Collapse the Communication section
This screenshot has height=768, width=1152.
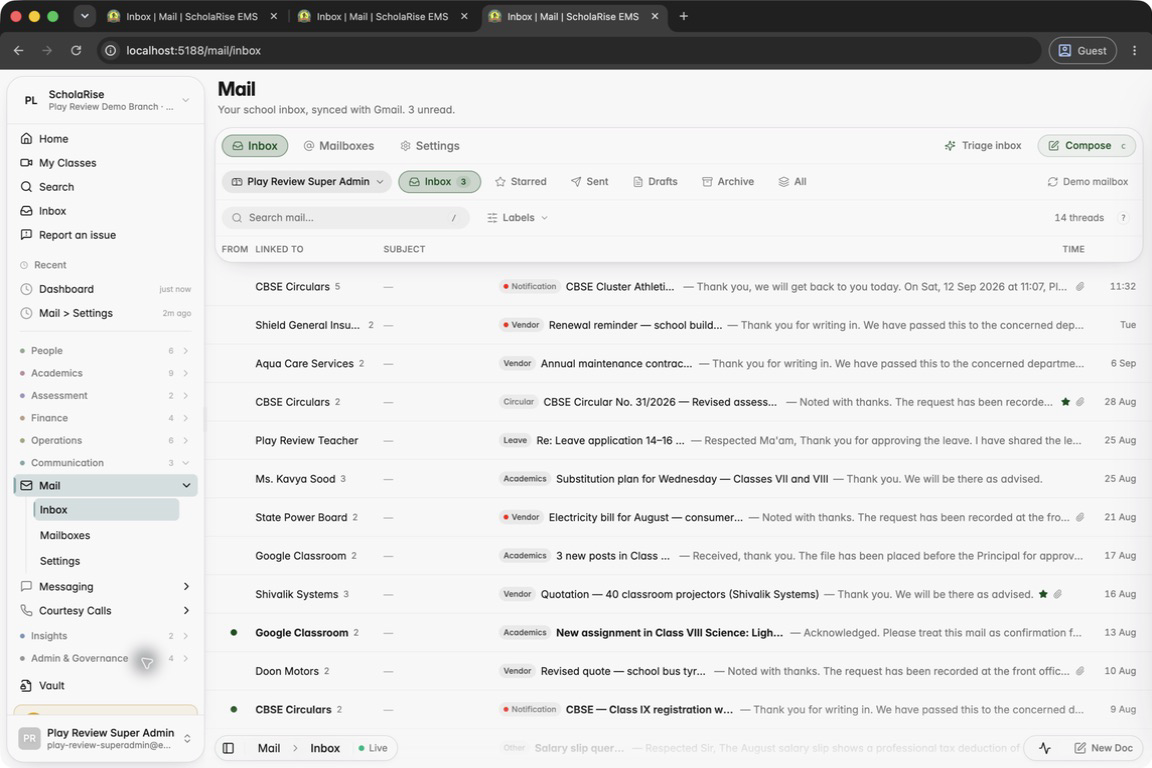click(105, 463)
